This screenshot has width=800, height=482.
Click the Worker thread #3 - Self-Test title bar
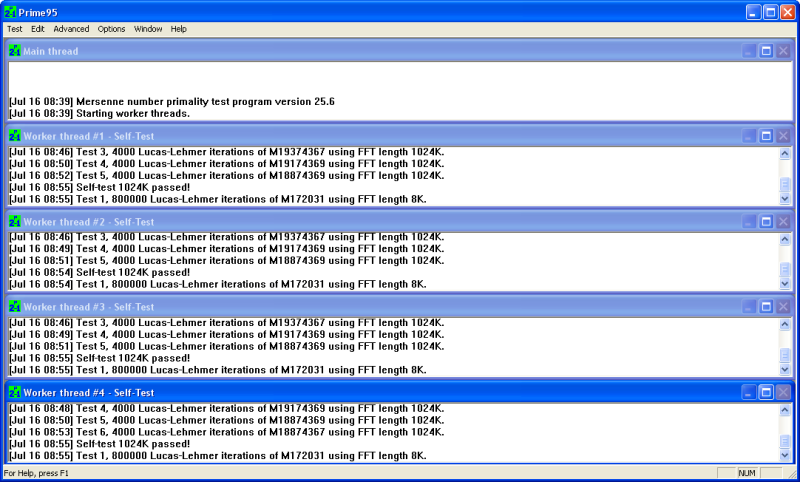[x=400, y=307]
